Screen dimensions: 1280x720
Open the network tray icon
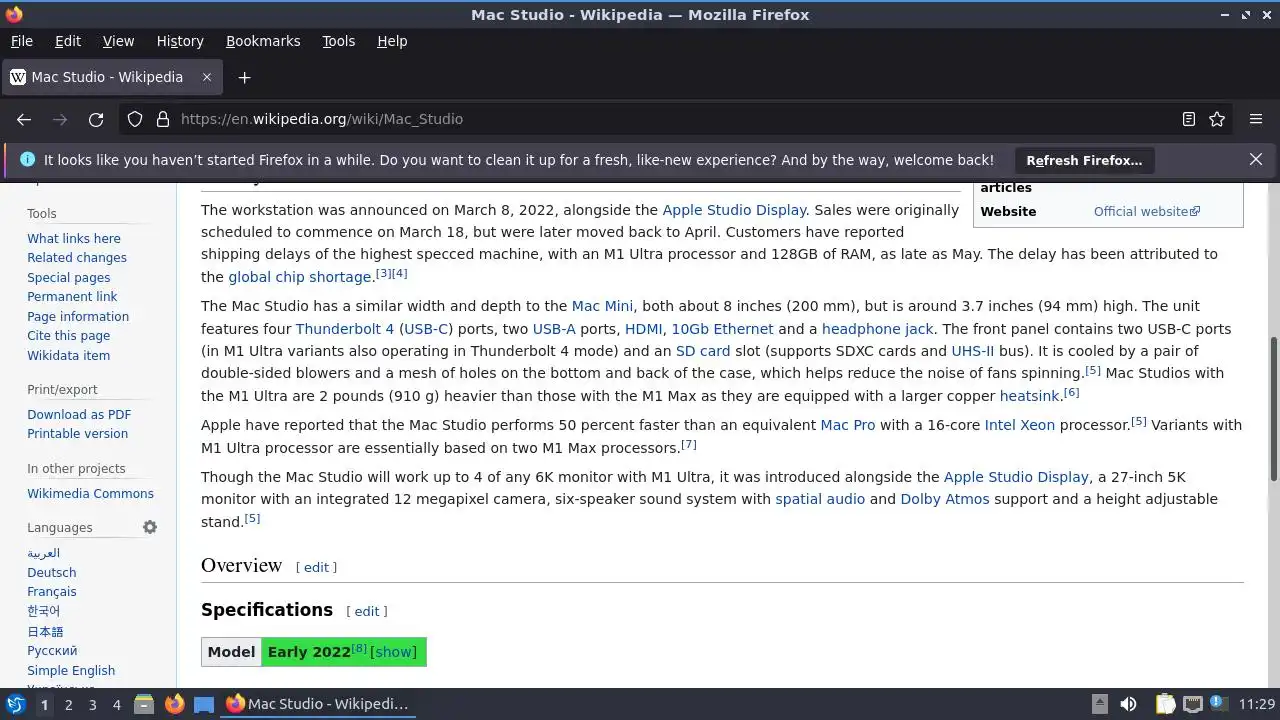click(1193, 704)
